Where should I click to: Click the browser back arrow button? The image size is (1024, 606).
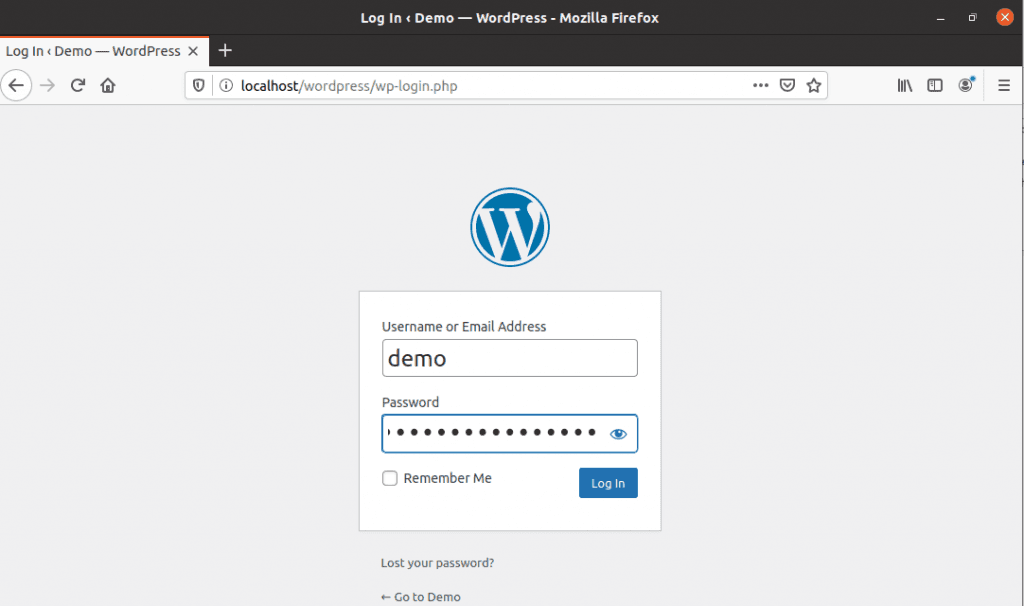pyautogui.click(x=16, y=86)
